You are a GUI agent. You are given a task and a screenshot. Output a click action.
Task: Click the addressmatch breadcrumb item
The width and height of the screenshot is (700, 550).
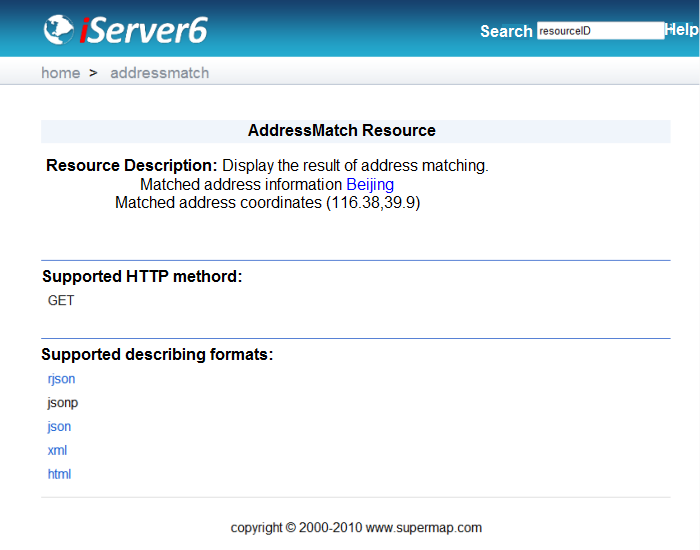(x=159, y=73)
